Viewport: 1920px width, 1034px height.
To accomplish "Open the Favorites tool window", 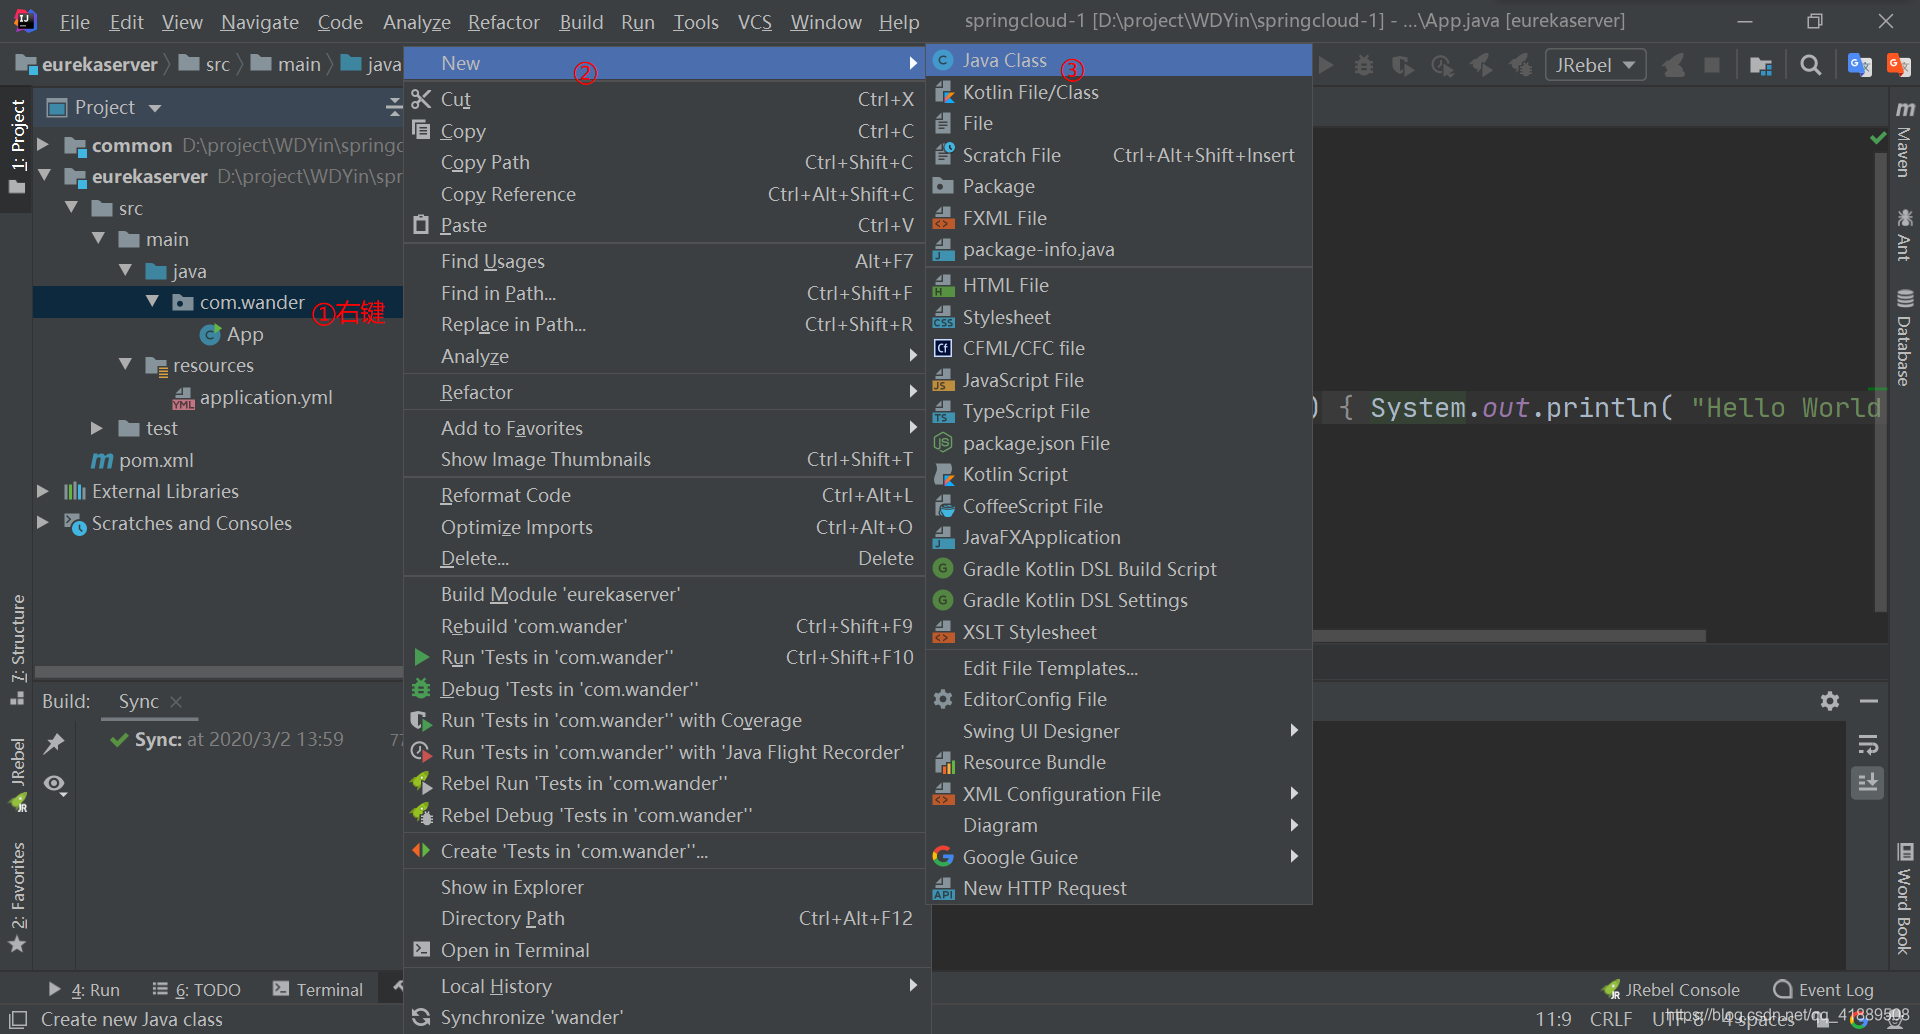I will click(17, 897).
